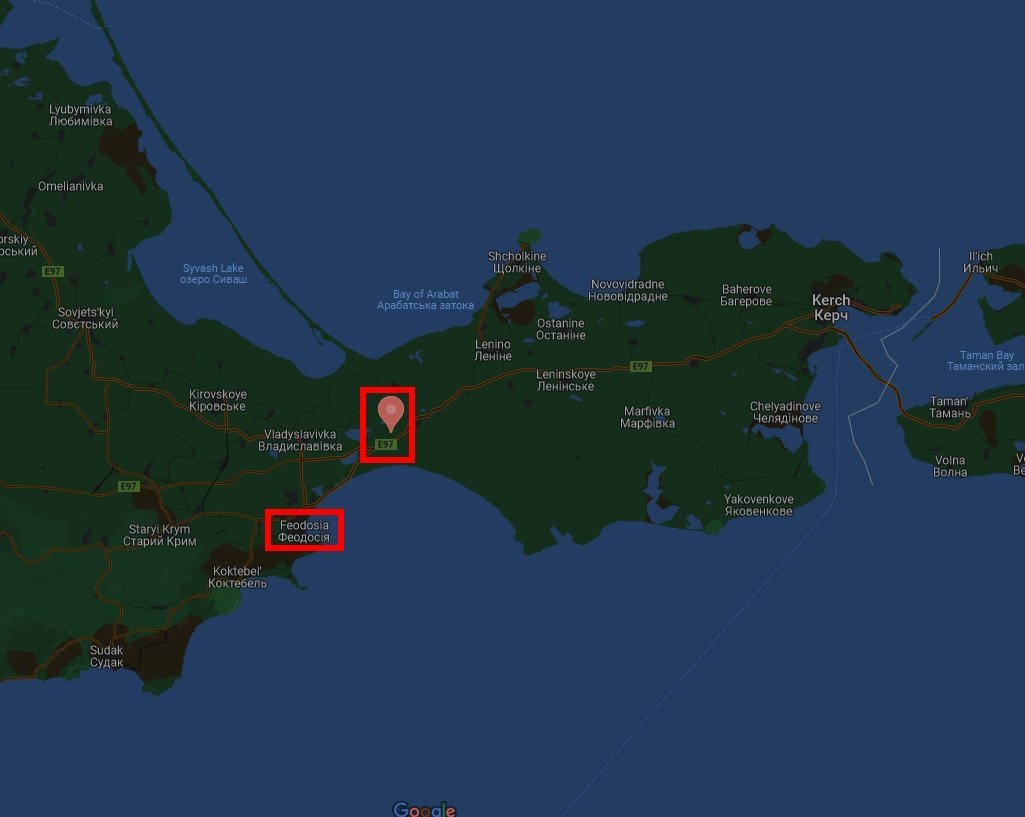Click the Google logo at the bottom
The height and width of the screenshot is (817, 1025).
click(424, 809)
